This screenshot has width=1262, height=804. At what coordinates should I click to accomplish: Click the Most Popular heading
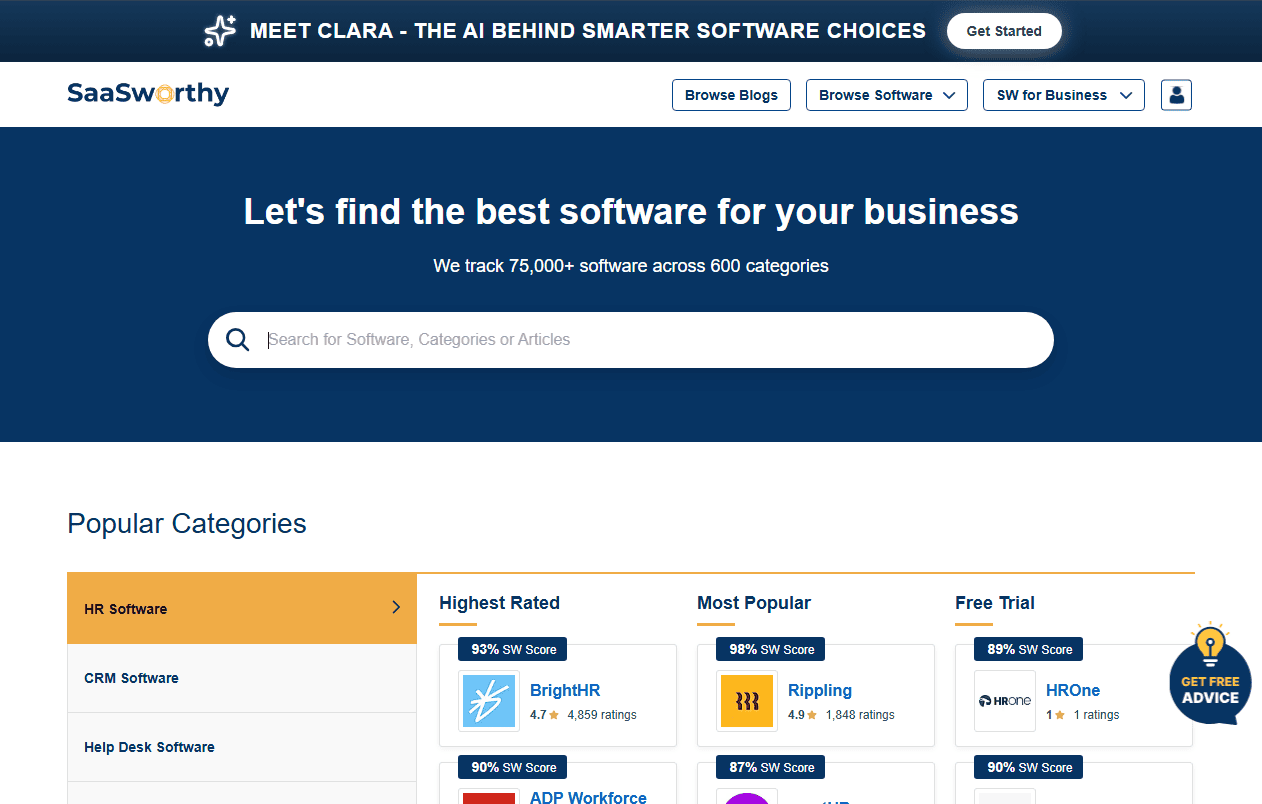click(x=754, y=603)
